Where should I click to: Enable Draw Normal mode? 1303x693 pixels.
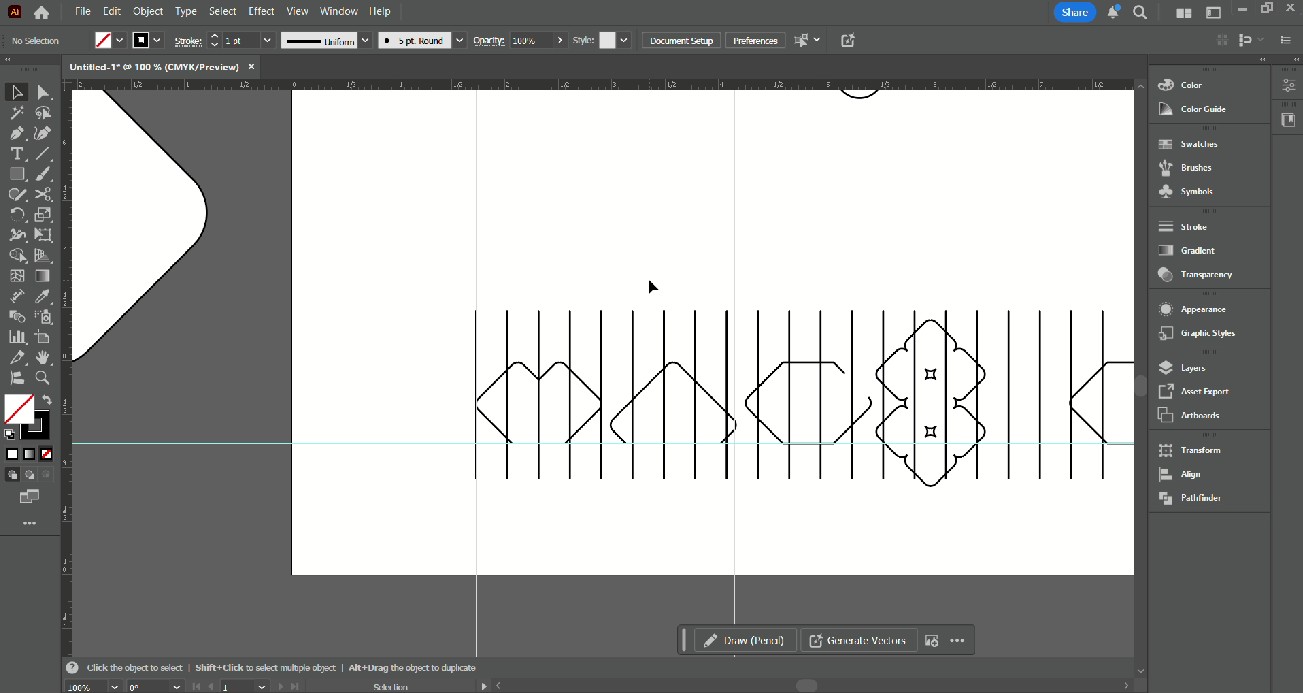tap(13, 474)
